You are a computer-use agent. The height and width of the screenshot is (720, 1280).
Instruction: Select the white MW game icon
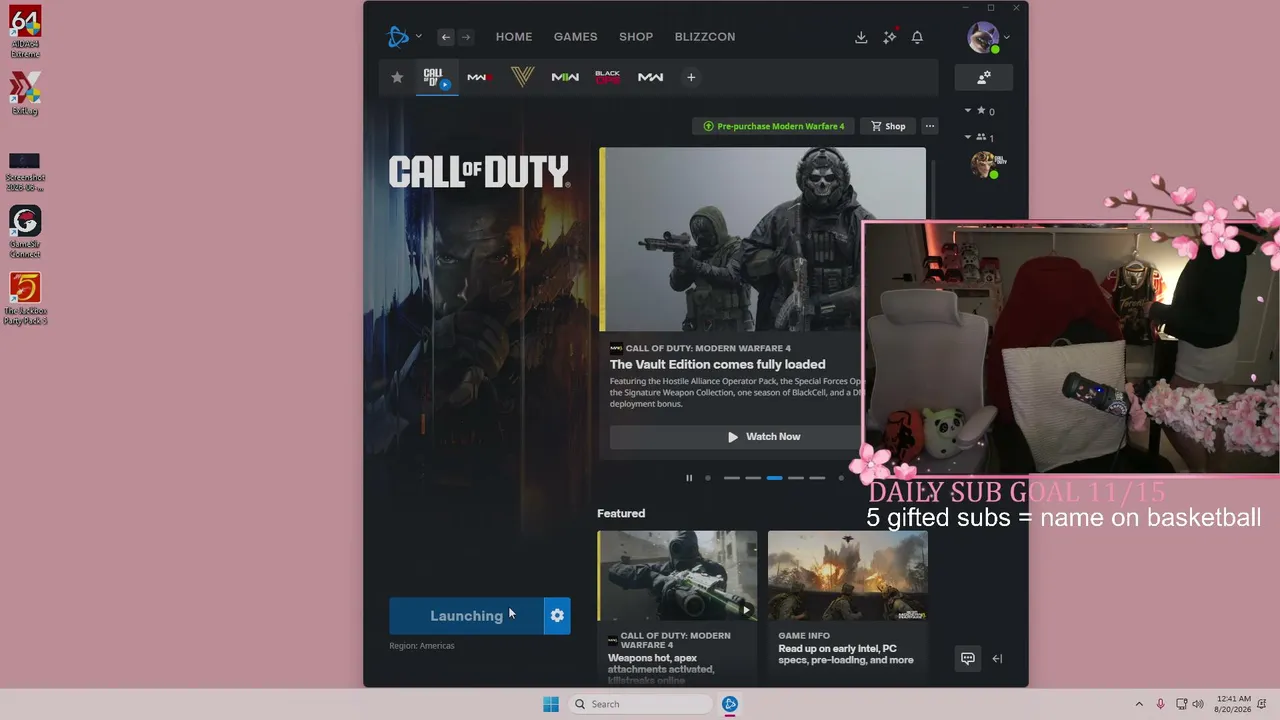[x=651, y=77]
